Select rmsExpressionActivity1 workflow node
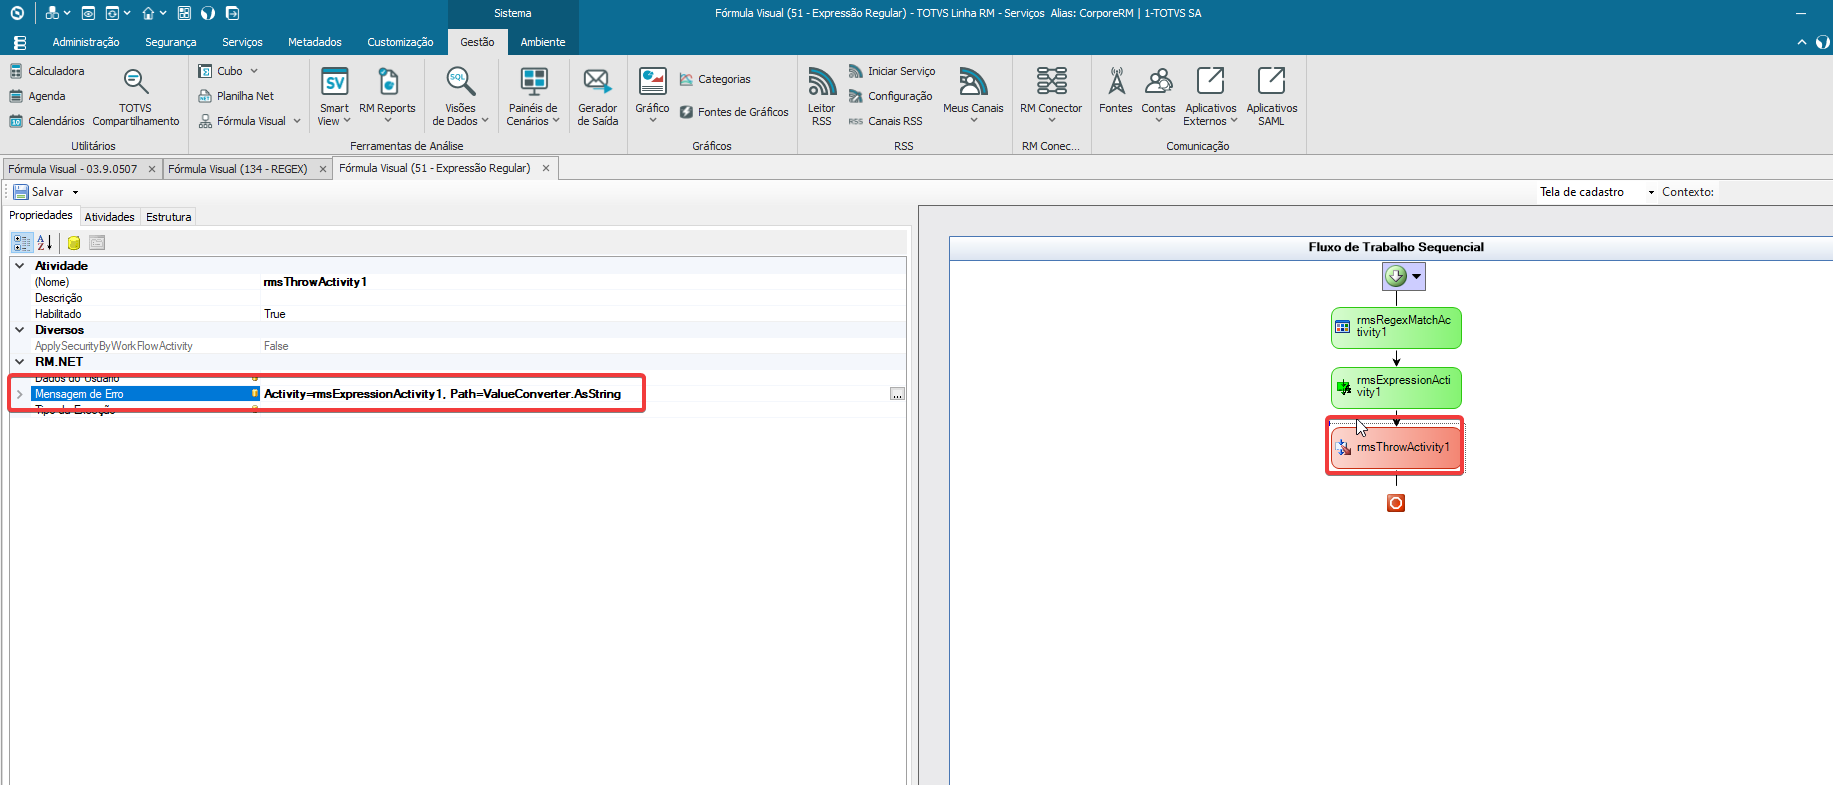Image resolution: width=1833 pixels, height=785 pixels. (x=1396, y=387)
